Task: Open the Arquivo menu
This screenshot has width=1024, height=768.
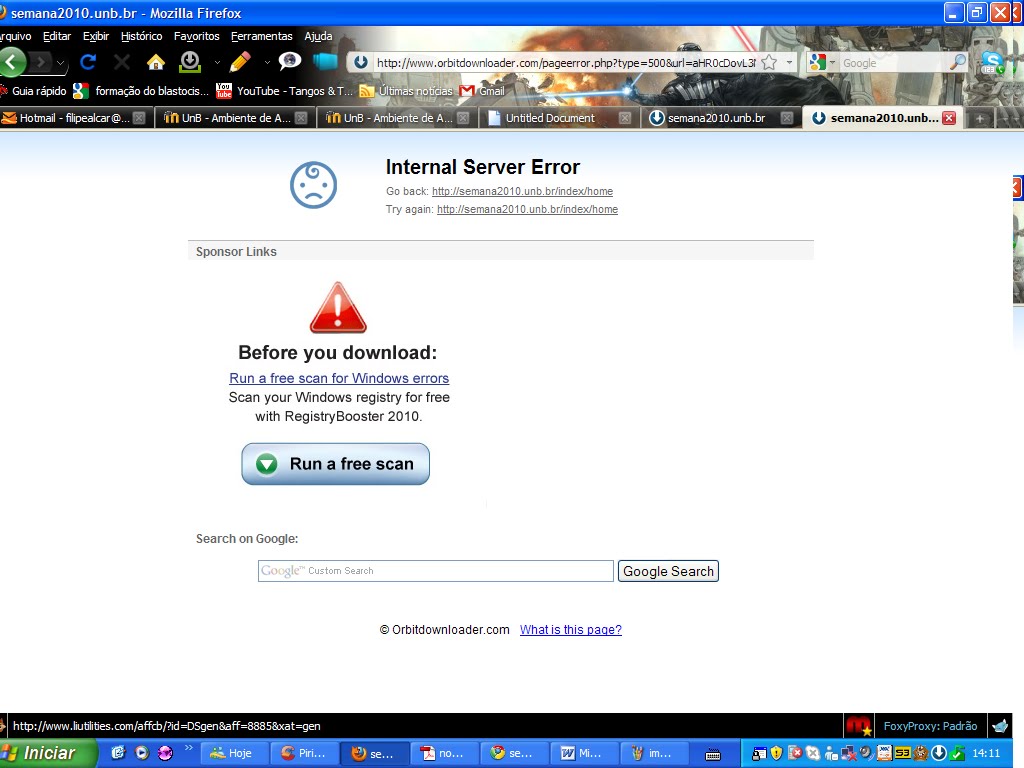Action: point(15,36)
